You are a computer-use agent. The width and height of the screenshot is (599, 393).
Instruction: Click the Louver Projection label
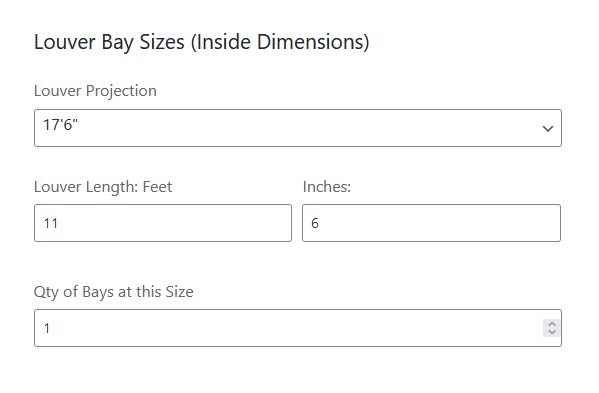95,91
